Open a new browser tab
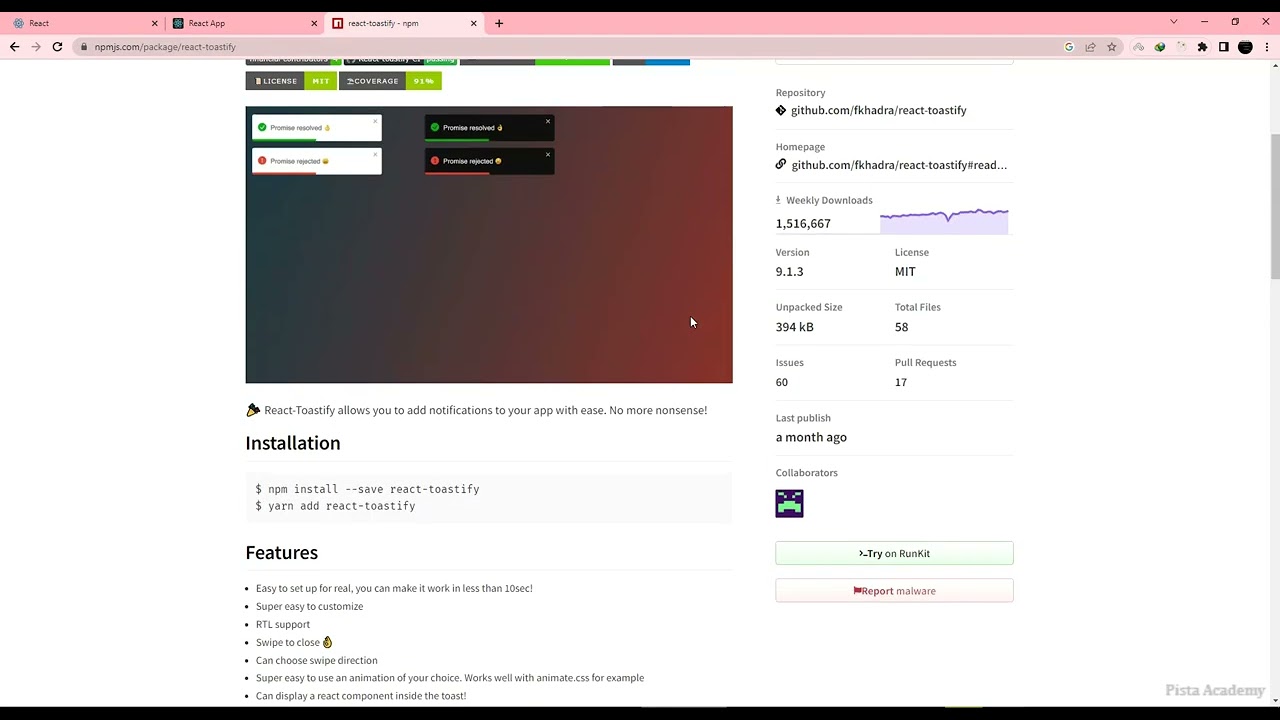 499,23
